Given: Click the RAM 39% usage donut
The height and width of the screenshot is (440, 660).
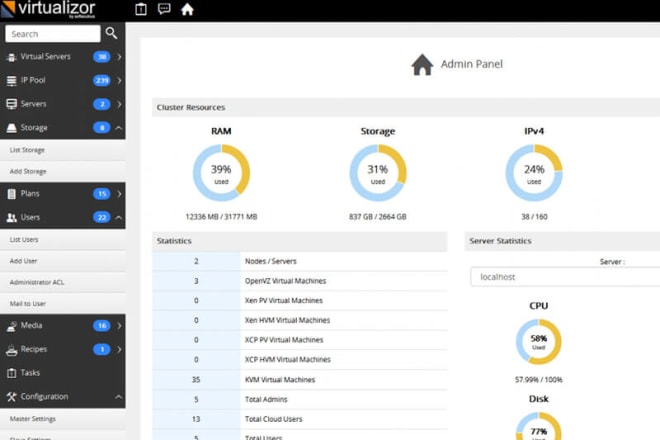Looking at the screenshot, I should point(221,173).
